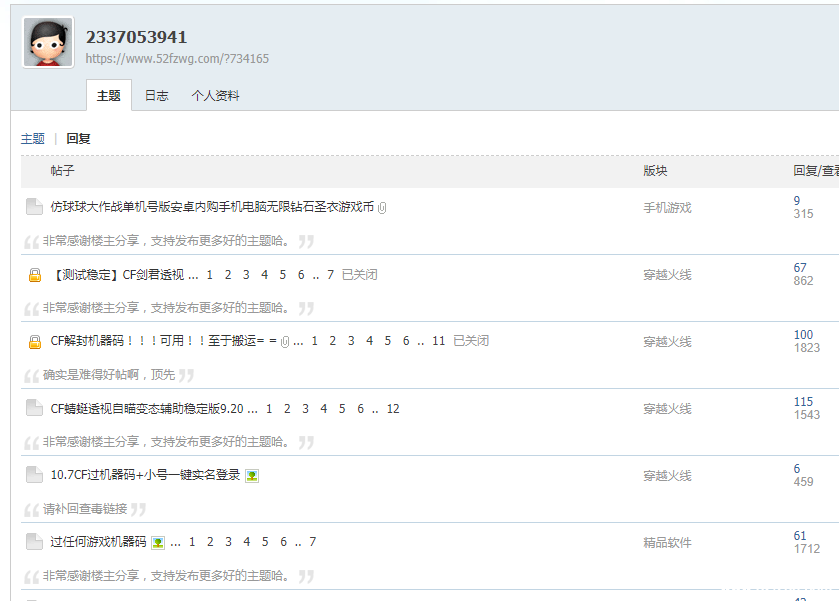Click the document icon beside CF蜻蜓透视 thread
The image size is (839, 601).
34,408
